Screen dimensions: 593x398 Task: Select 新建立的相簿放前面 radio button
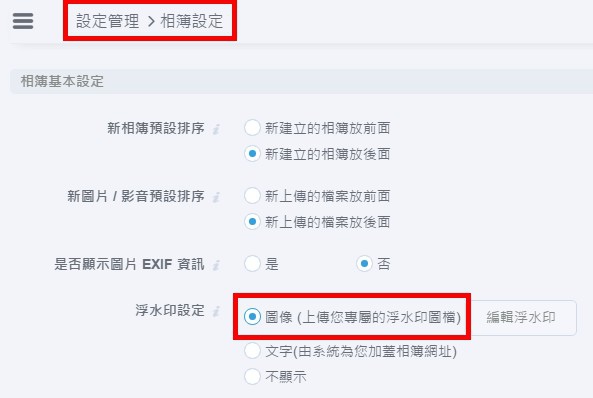coord(252,127)
